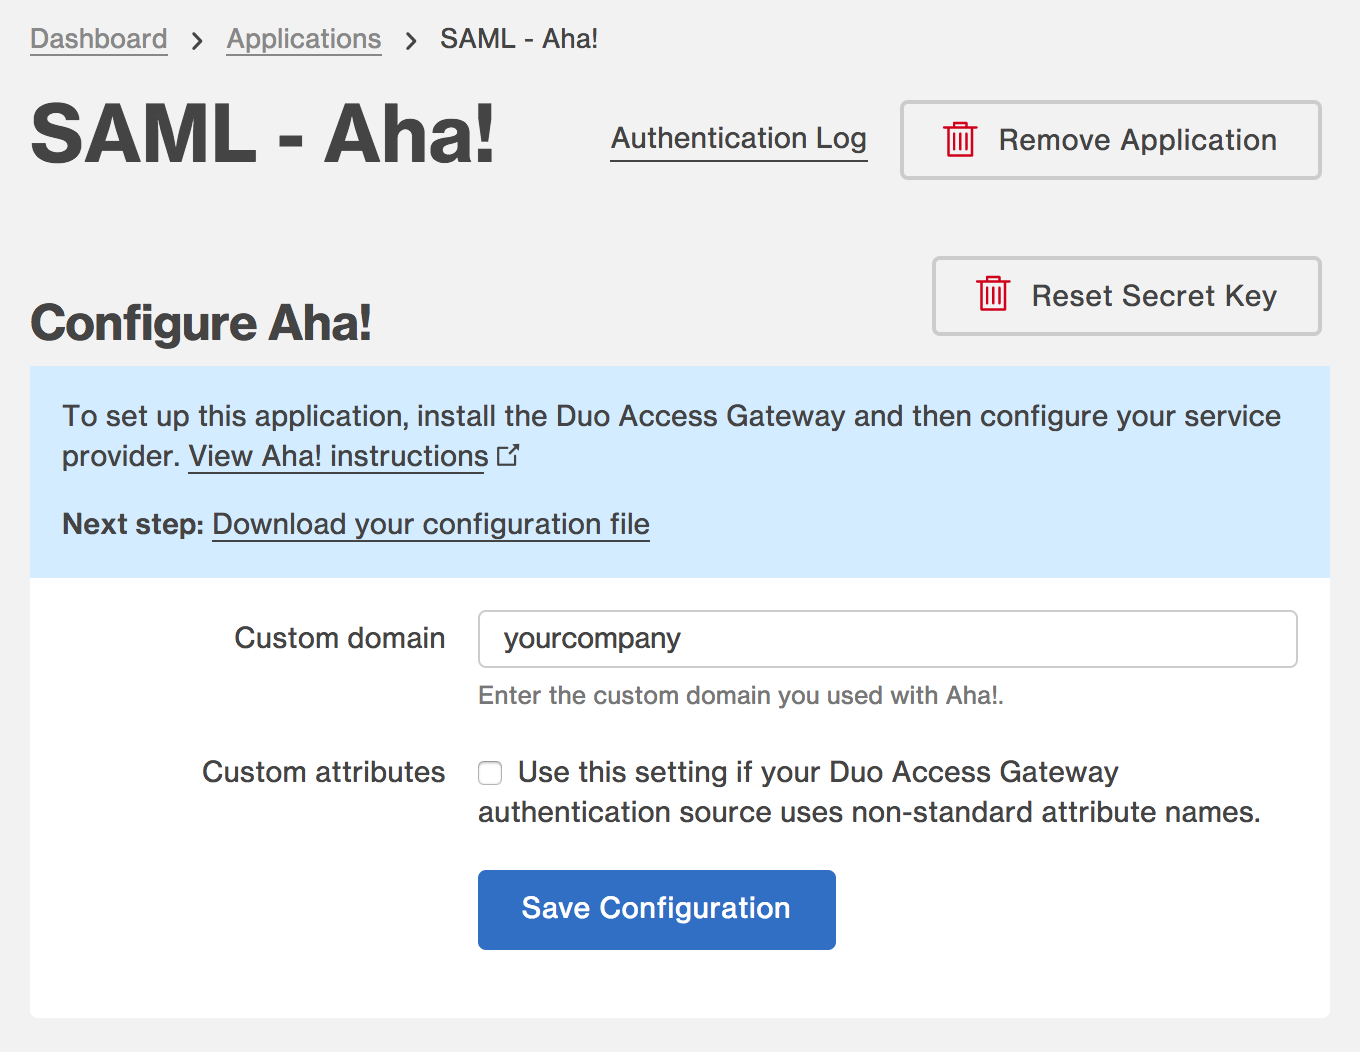Click the Configure Aha! section title

(x=200, y=323)
